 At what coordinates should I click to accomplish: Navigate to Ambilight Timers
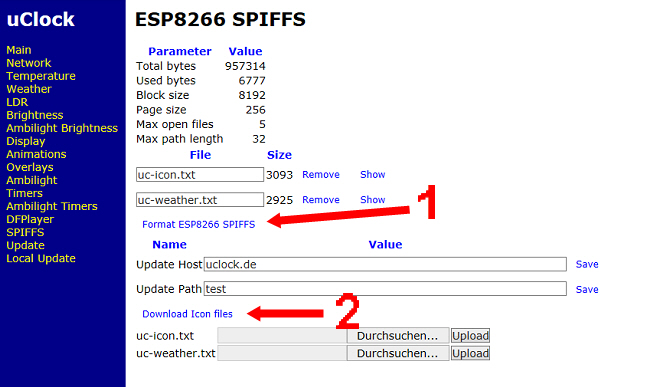tap(52, 206)
